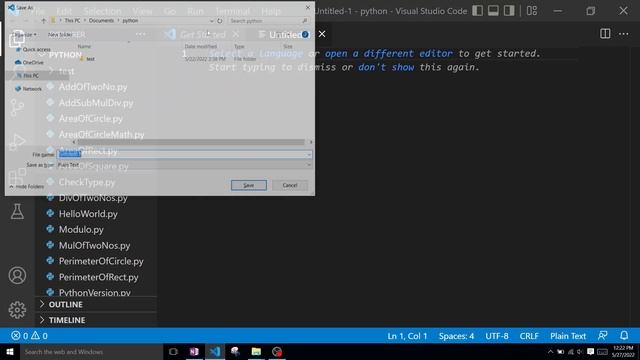Open the Windows Start button

[x=10, y=351]
